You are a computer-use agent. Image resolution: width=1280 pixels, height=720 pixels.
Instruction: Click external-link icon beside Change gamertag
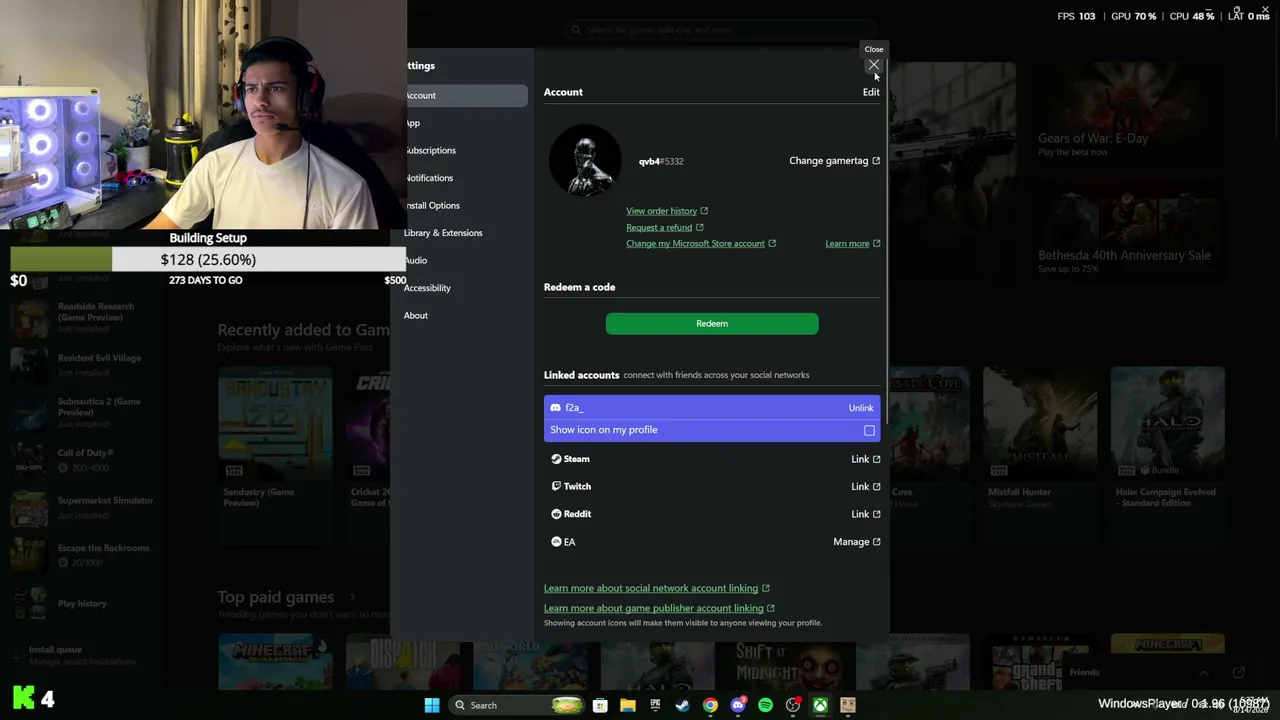876,161
